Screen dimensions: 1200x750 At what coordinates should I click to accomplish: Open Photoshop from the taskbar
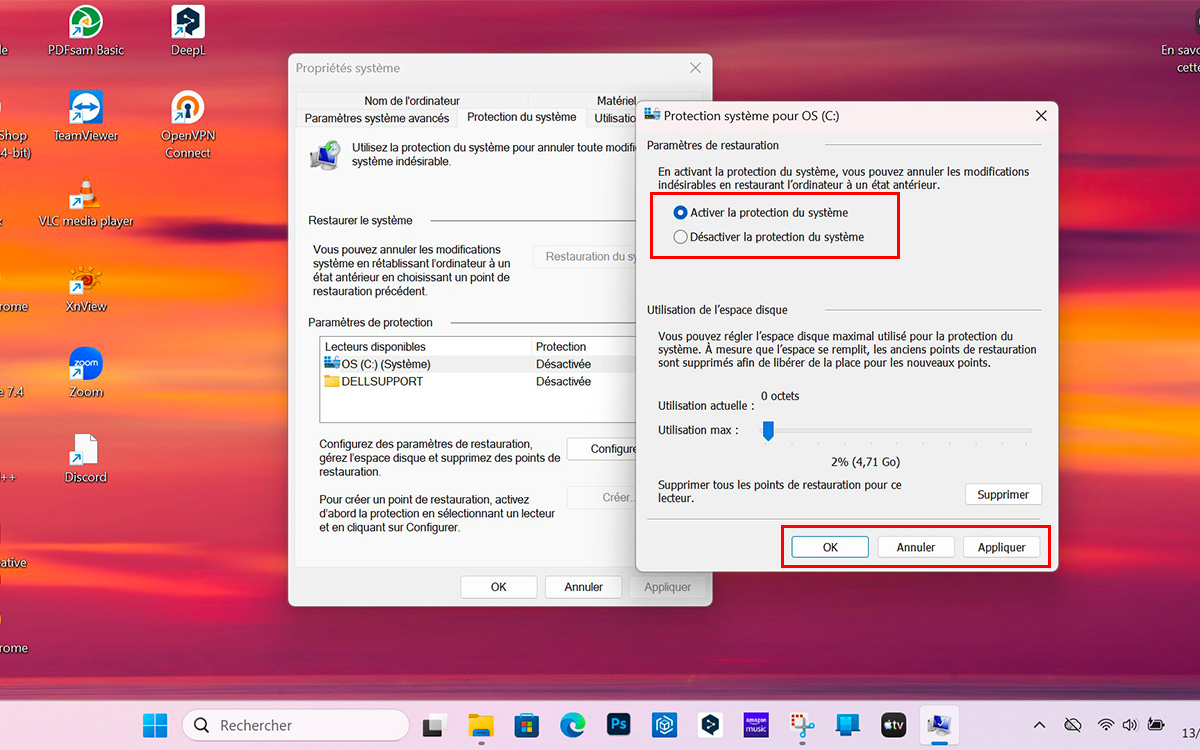(x=618, y=725)
